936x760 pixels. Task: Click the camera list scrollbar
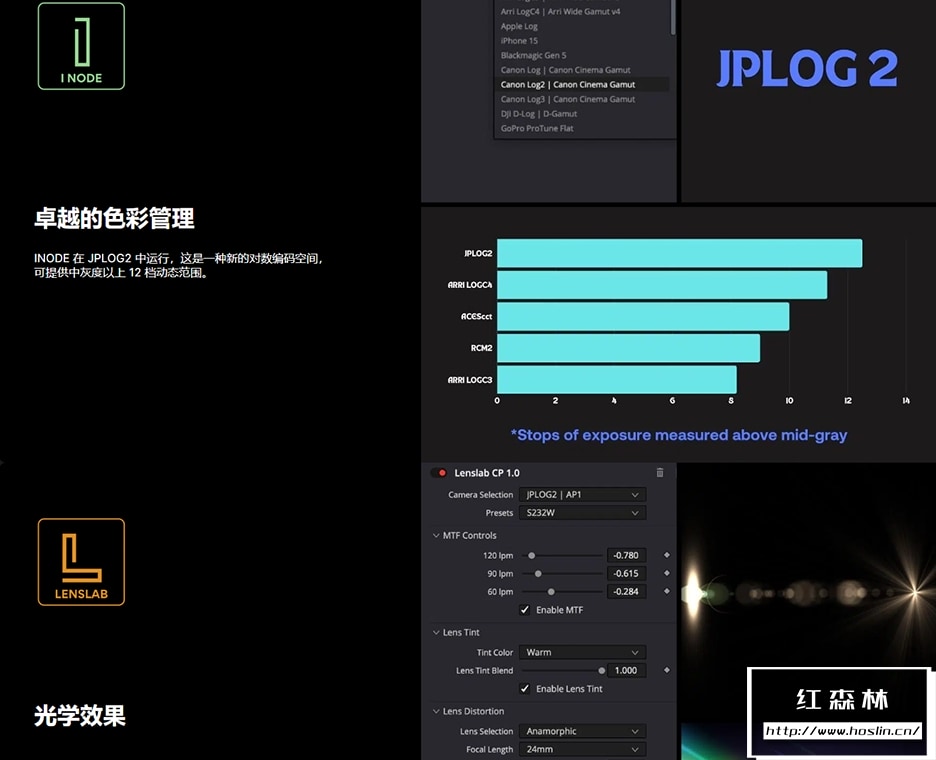(x=673, y=17)
